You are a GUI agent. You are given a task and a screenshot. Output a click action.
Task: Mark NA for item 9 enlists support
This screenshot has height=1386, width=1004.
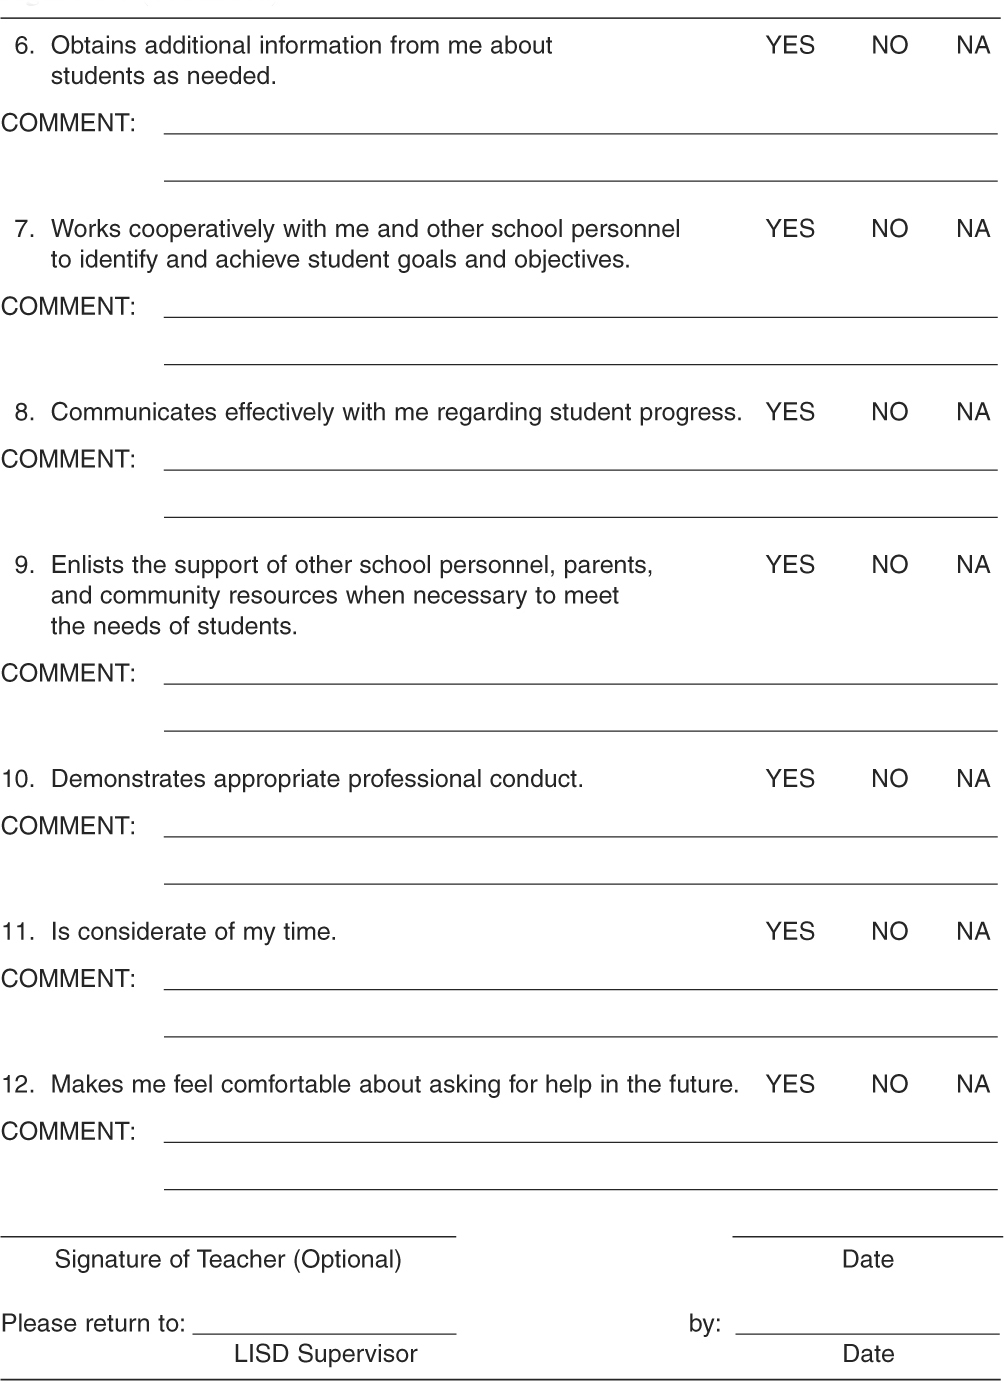973,565
